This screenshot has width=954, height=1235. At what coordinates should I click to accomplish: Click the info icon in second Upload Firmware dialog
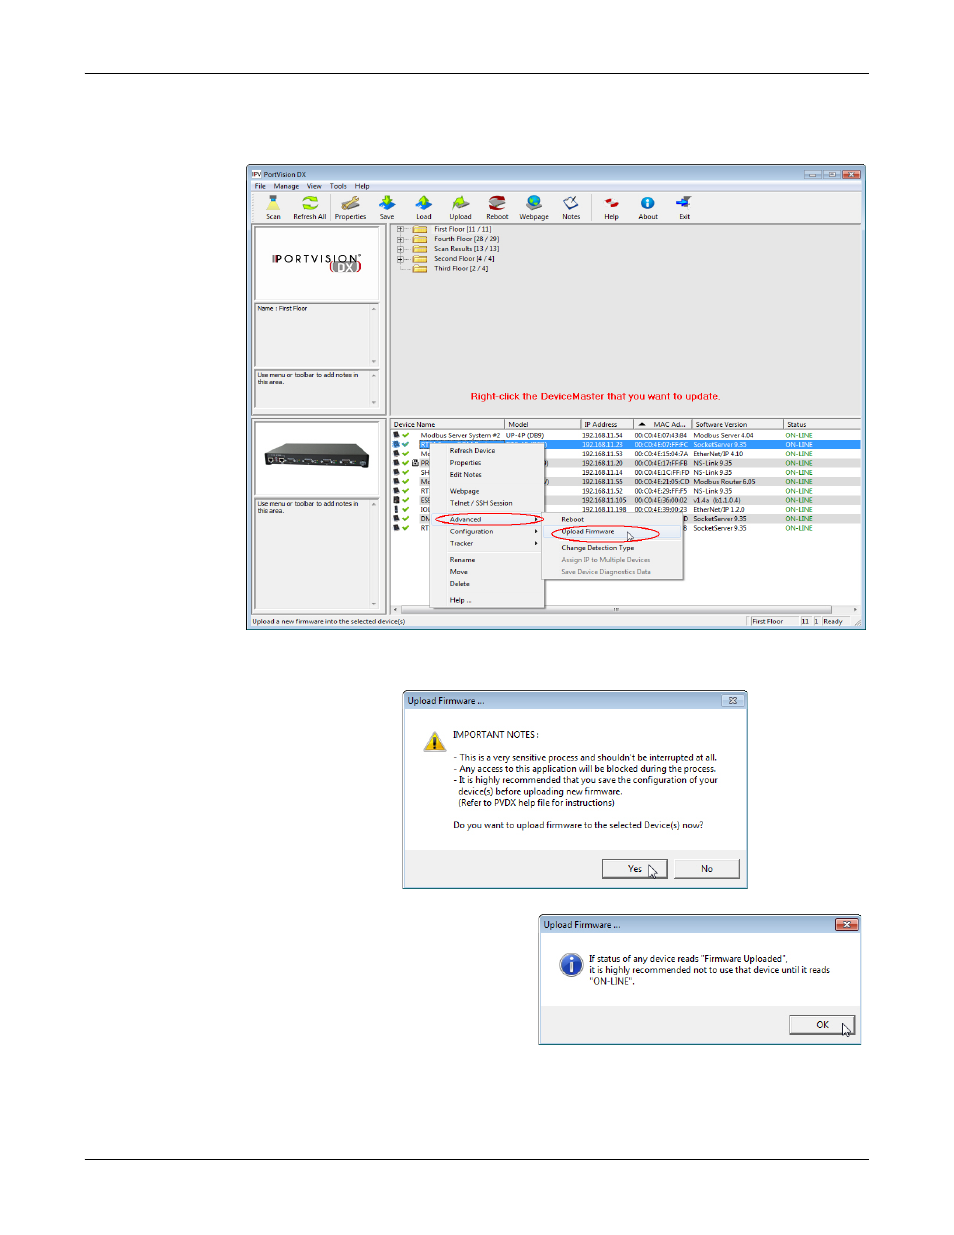pos(570,965)
